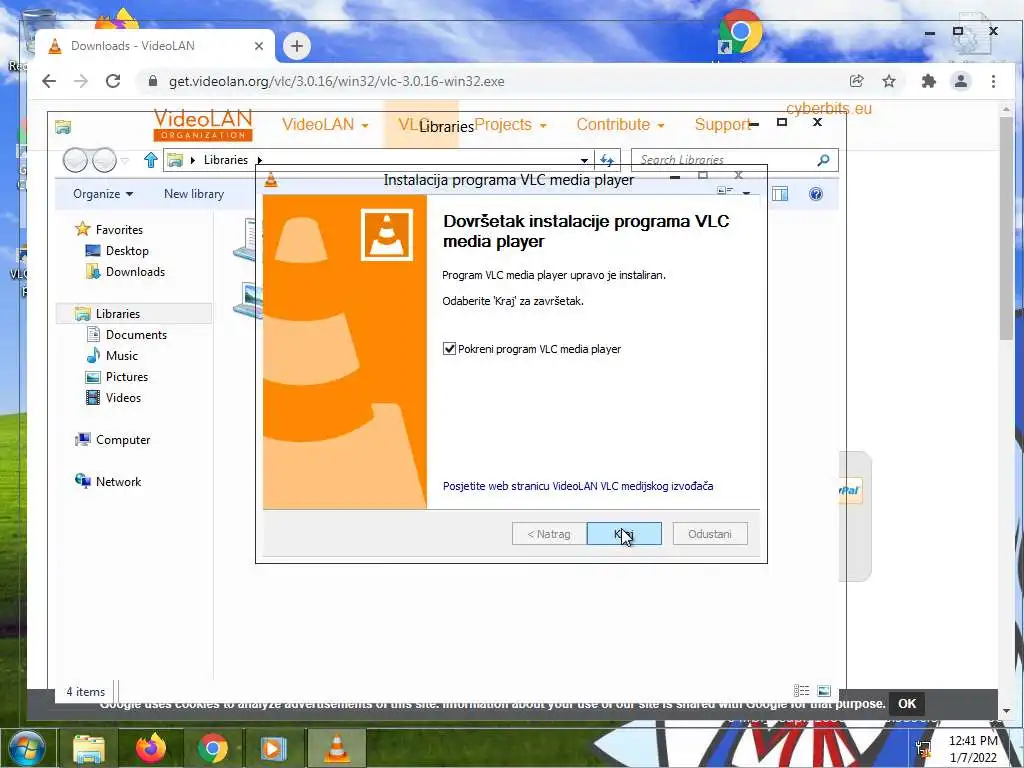This screenshot has height=768, width=1024.
Task: Open Chrome profile icon
Action: click(961, 81)
